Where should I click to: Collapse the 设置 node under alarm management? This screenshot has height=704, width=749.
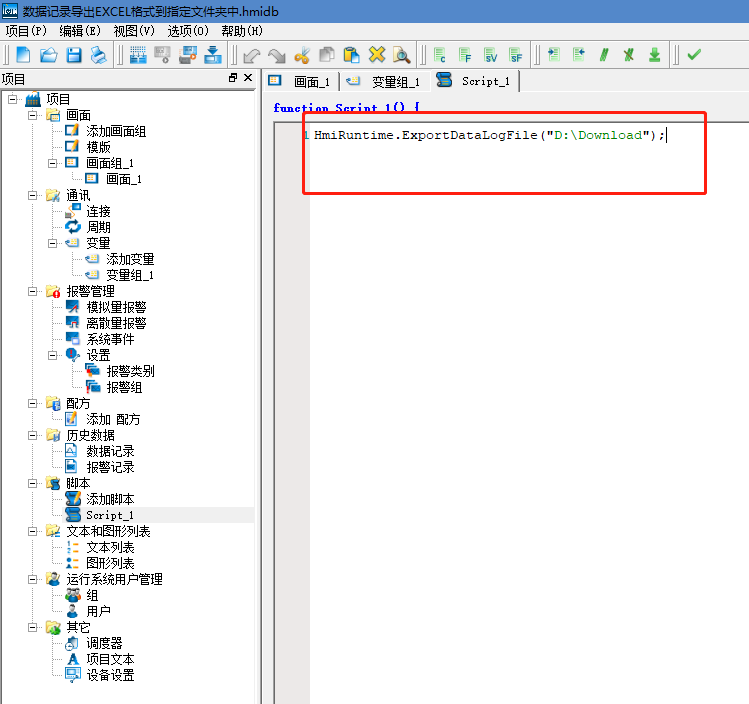(x=53, y=355)
